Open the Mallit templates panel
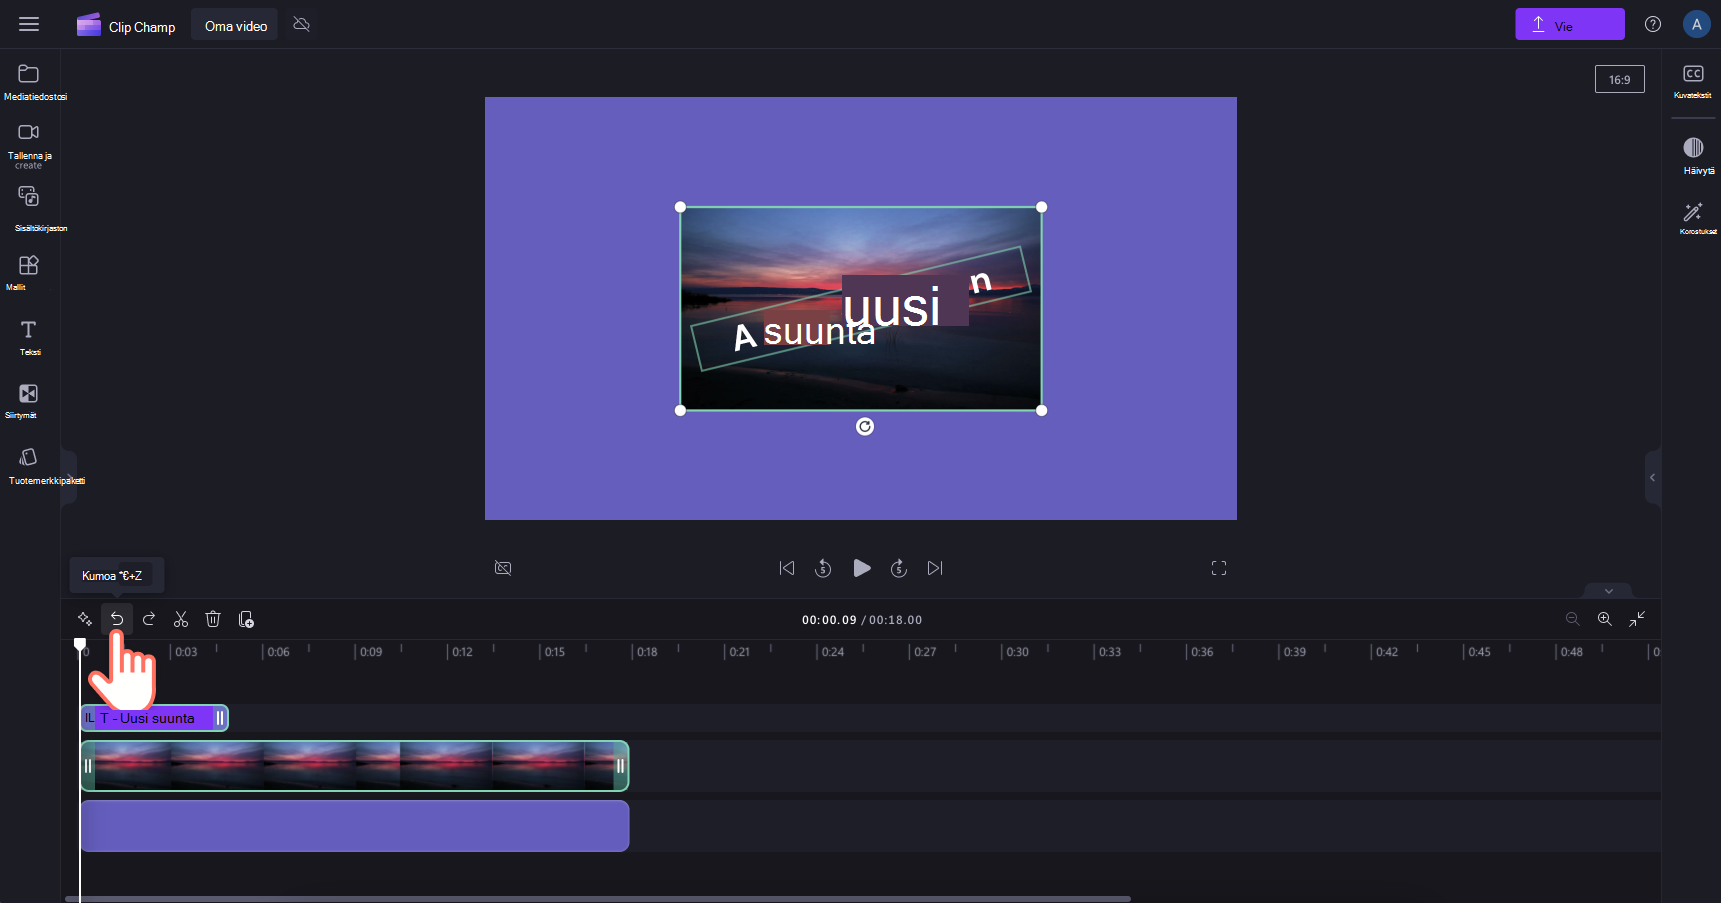The image size is (1721, 903). tap(28, 272)
